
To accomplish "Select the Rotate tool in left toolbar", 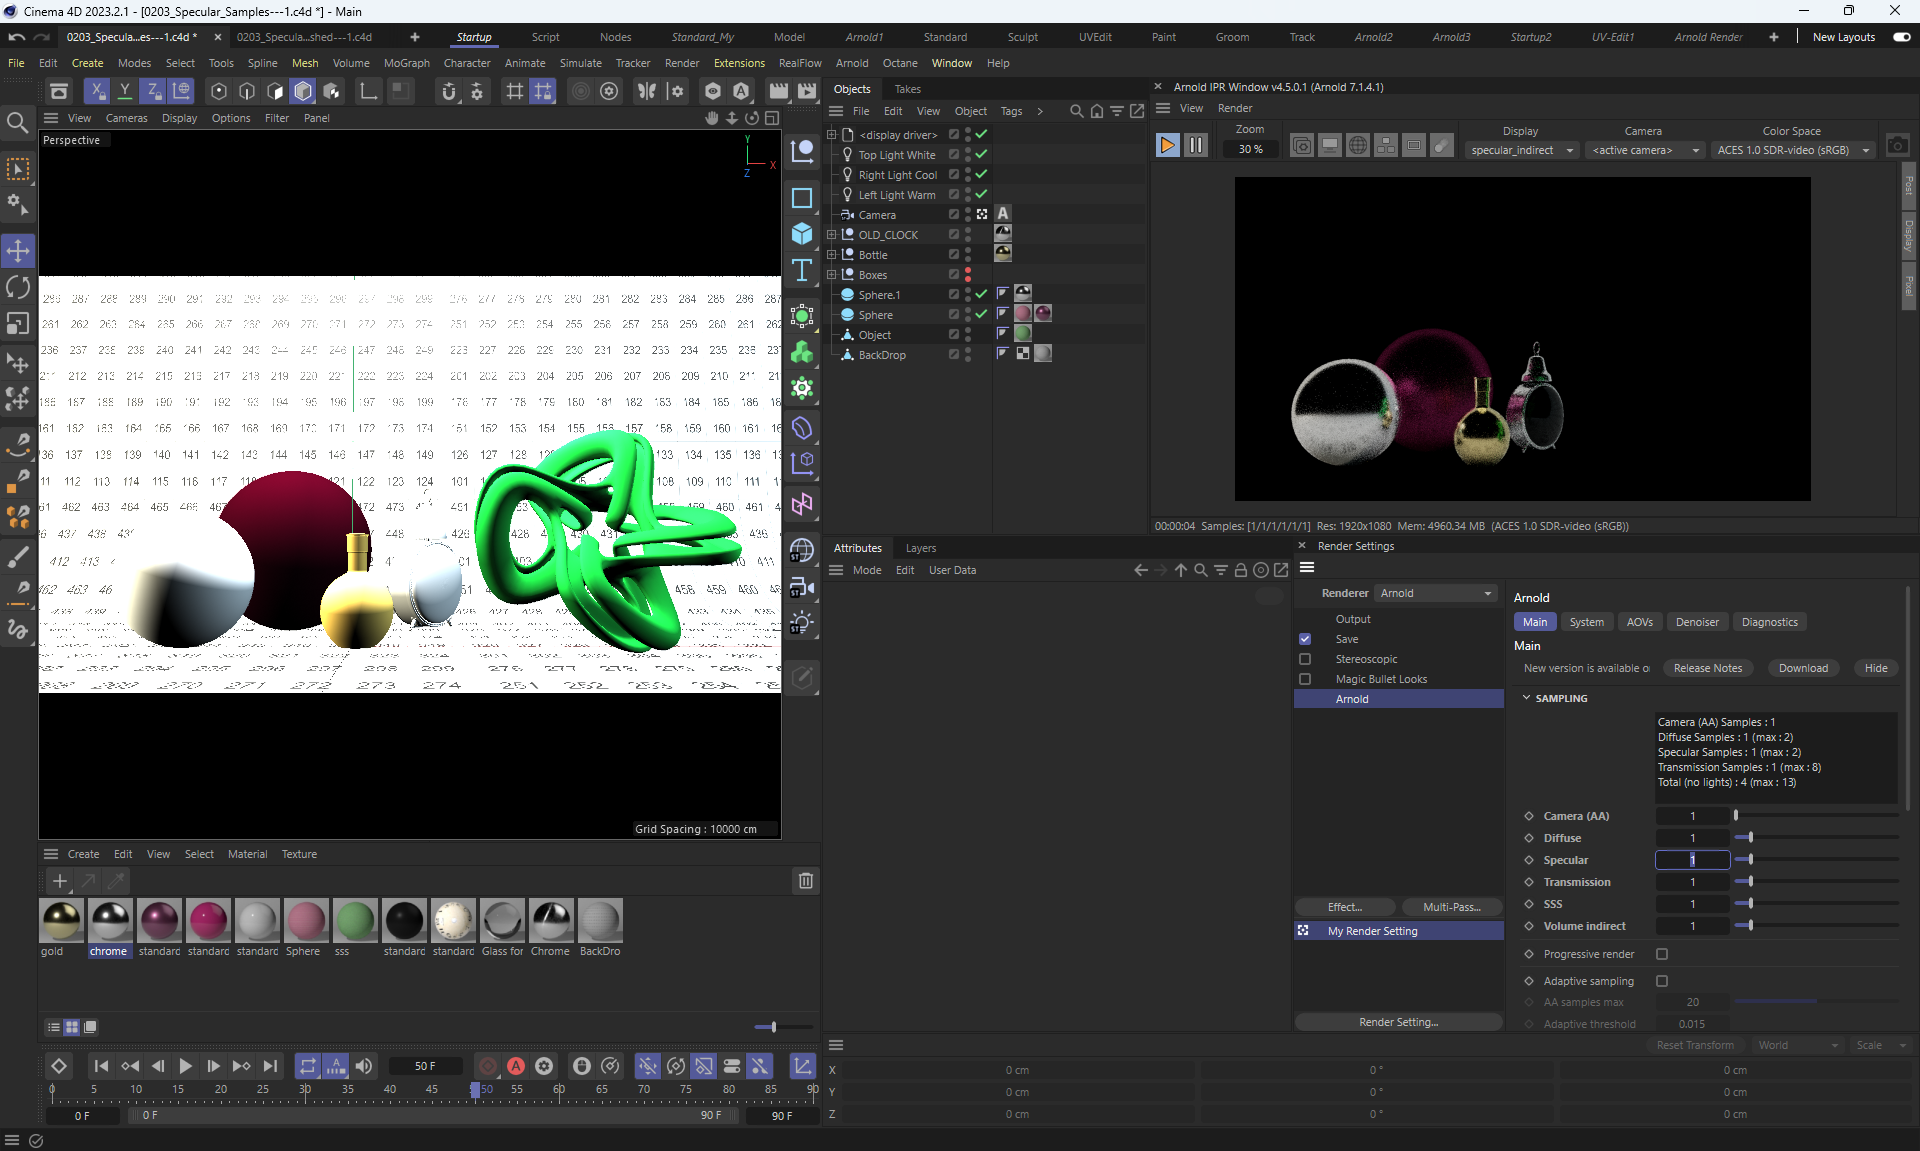I will tap(18, 287).
